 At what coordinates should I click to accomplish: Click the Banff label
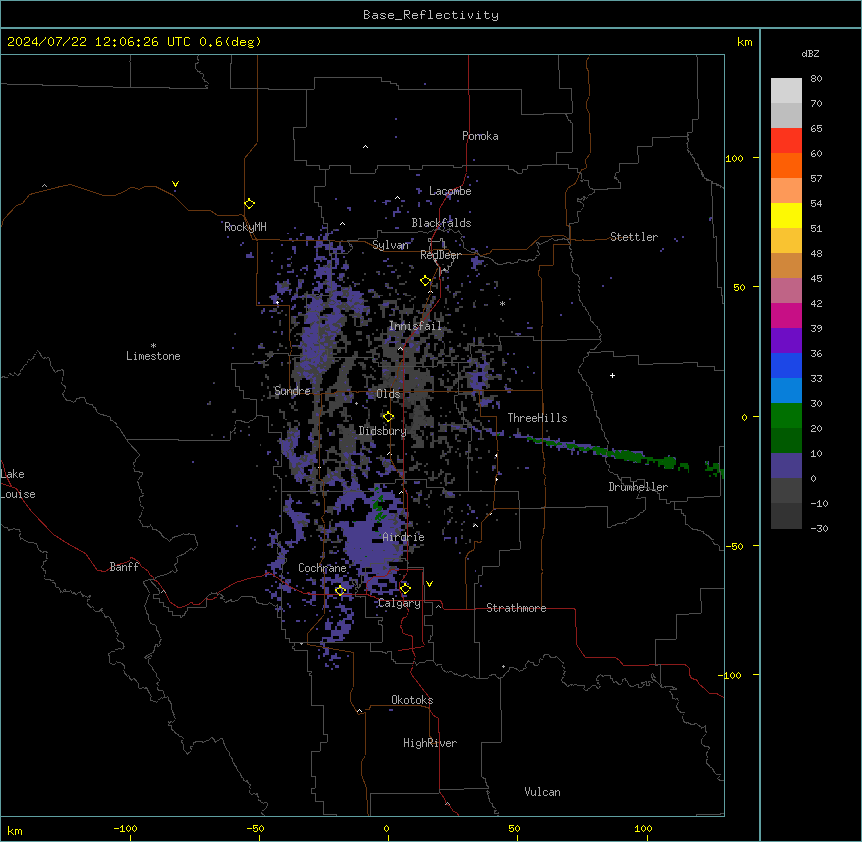pos(124,567)
